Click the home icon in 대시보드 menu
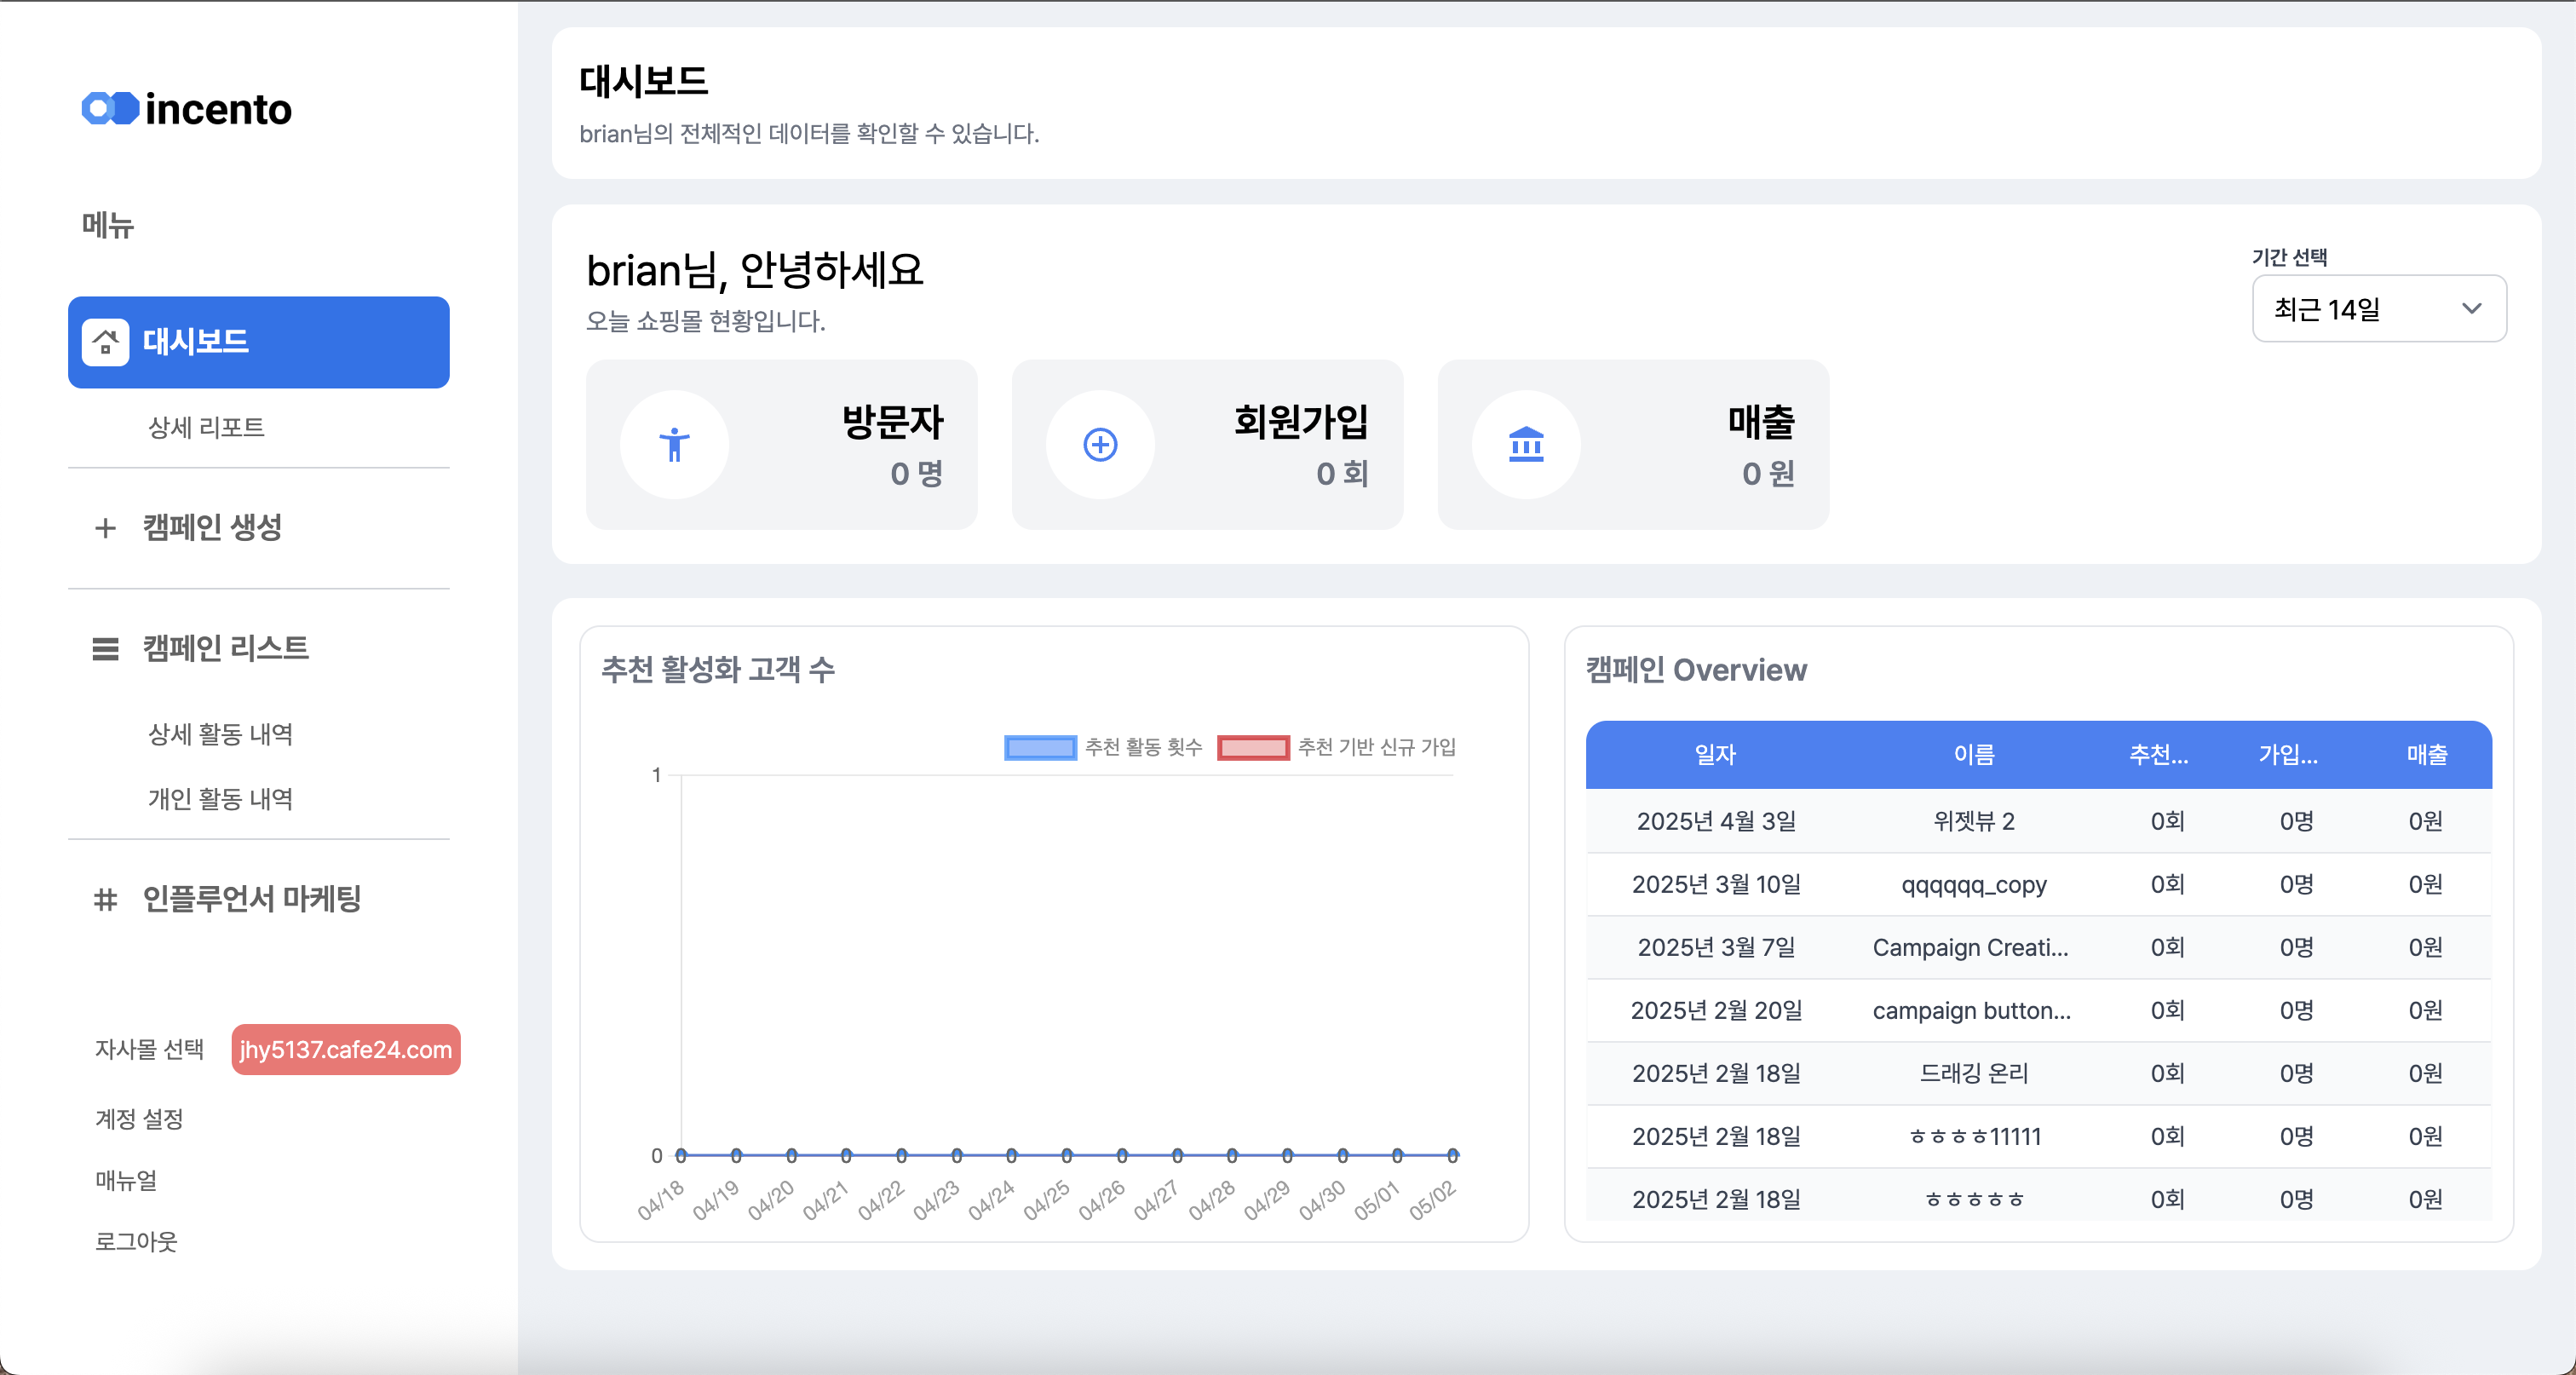Image resolution: width=2576 pixels, height=1375 pixels. [105, 342]
